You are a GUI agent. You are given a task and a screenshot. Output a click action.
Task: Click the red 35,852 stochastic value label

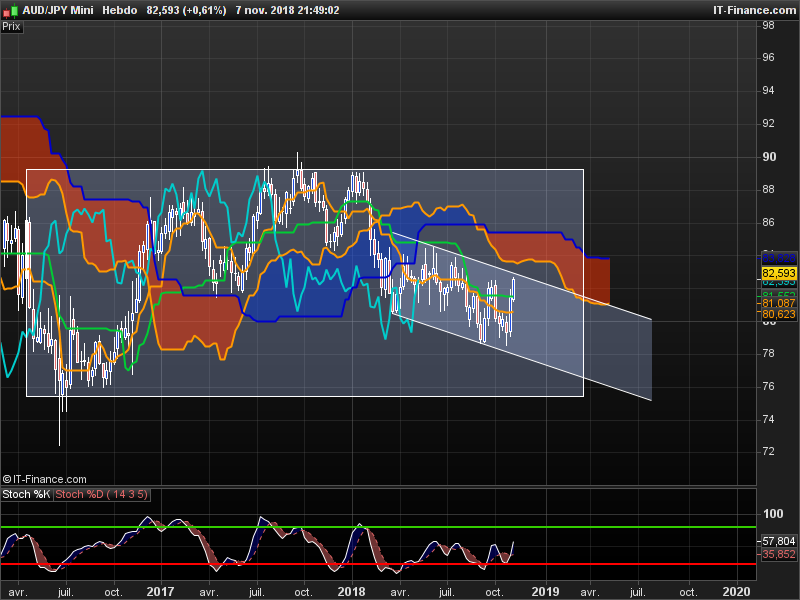(x=779, y=554)
